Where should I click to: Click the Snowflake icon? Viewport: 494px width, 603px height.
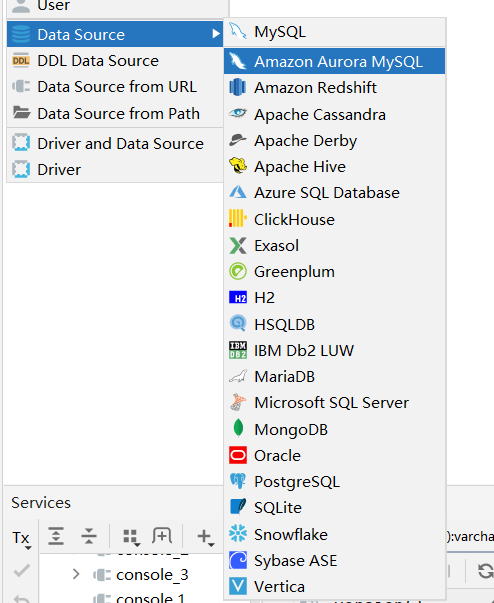(x=238, y=534)
